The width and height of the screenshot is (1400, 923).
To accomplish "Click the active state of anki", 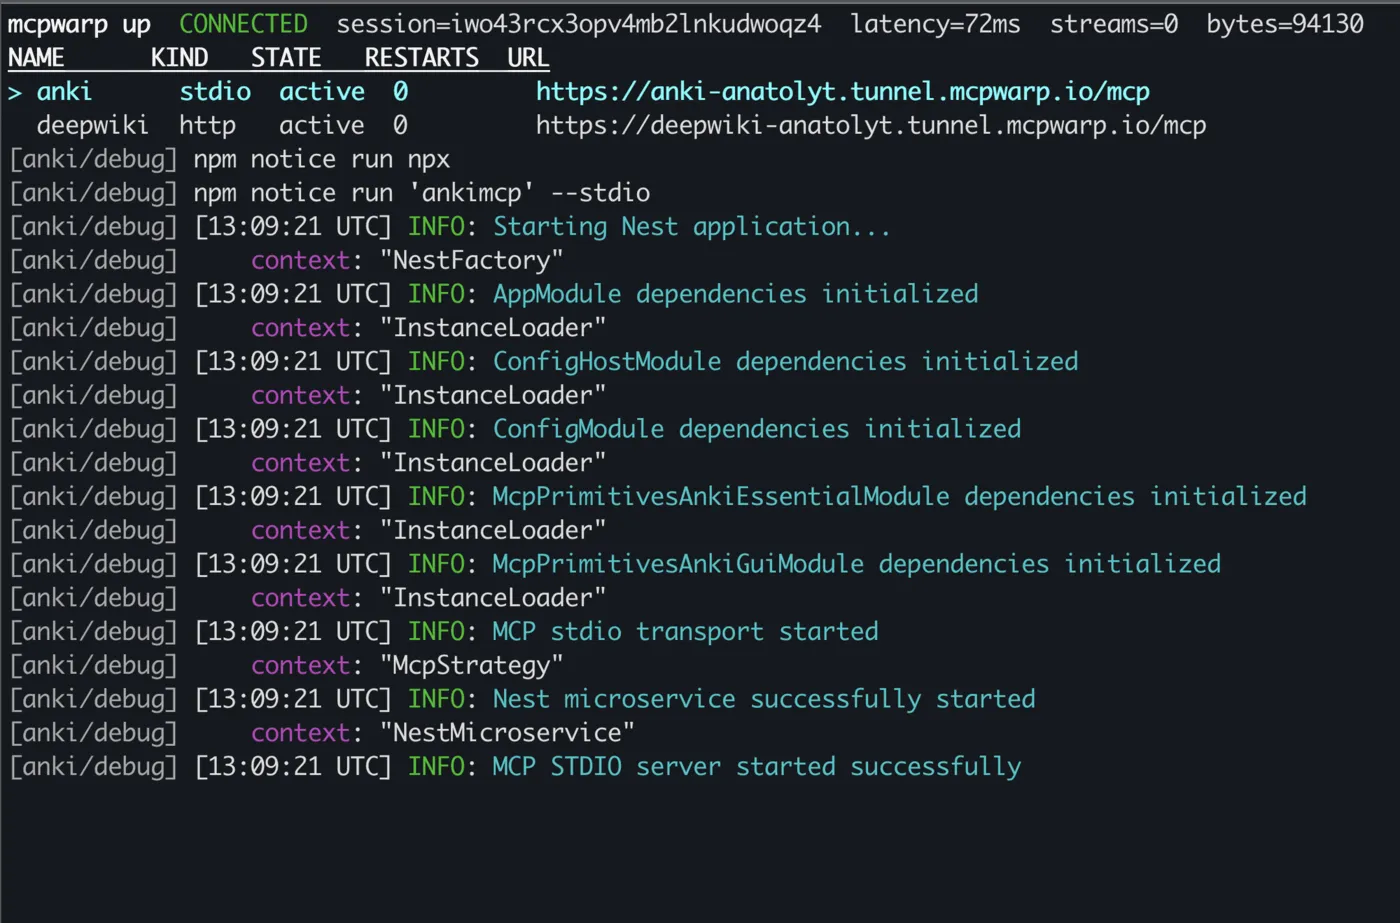I will tap(322, 92).
